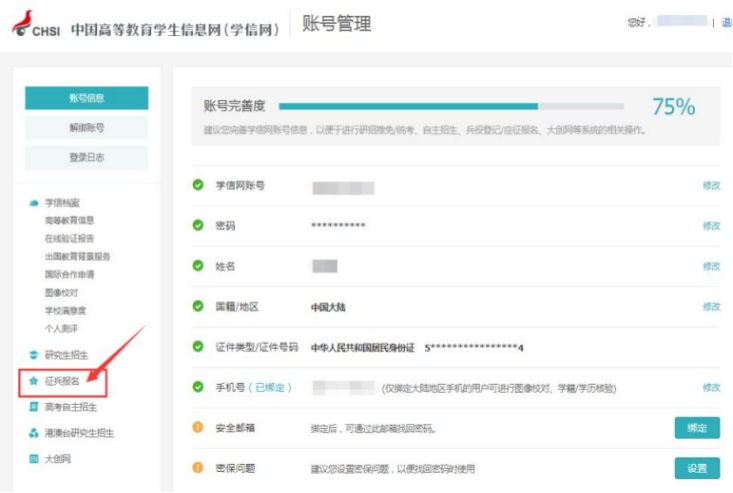
Task: Open 港澳台研究生招生 in the sidebar
Action: tap(79, 433)
